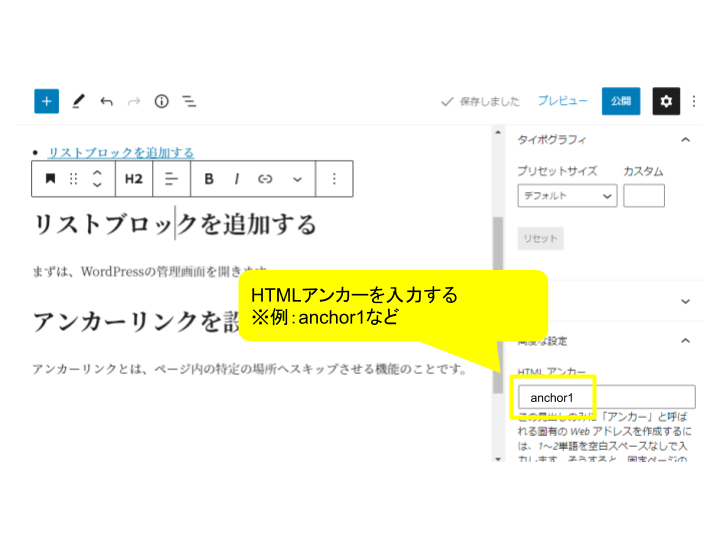Toggle italic formatting on heading
Screen dimensions: 720x540
(237, 179)
